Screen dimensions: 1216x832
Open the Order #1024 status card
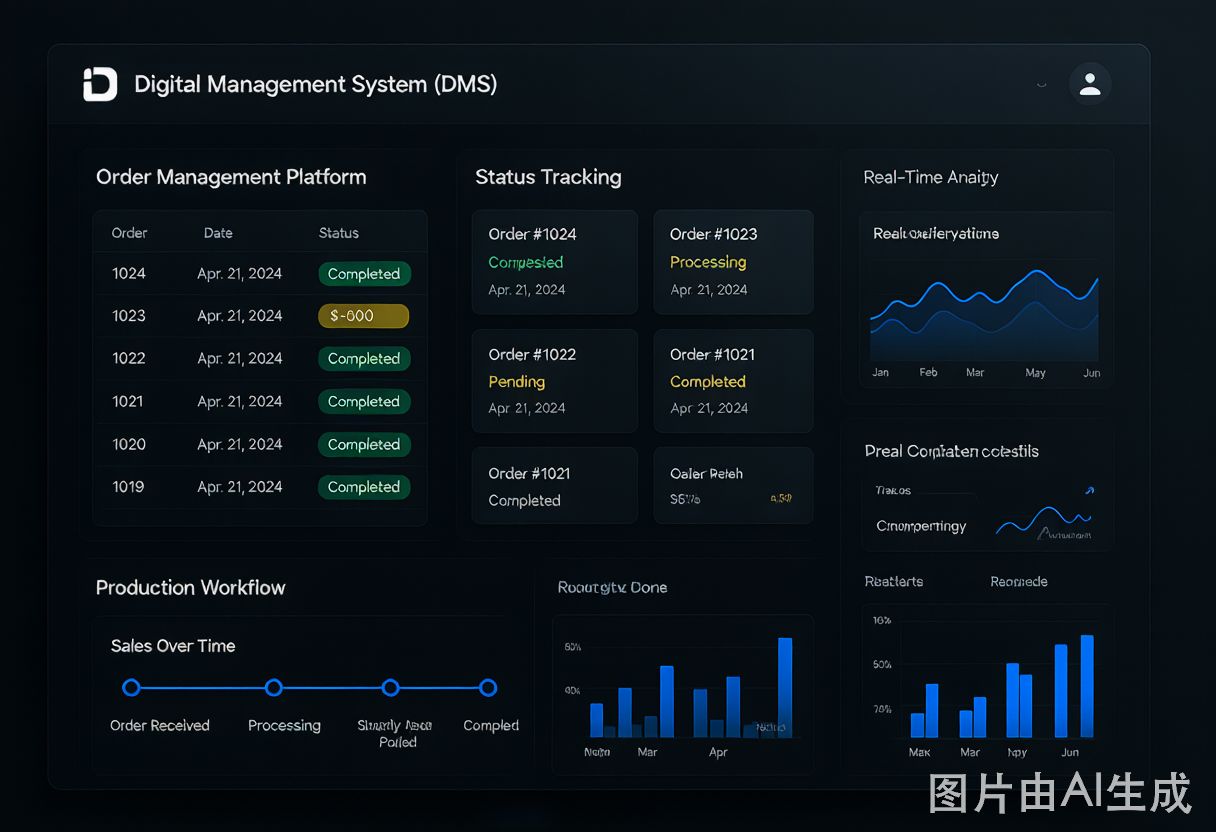[x=555, y=262]
